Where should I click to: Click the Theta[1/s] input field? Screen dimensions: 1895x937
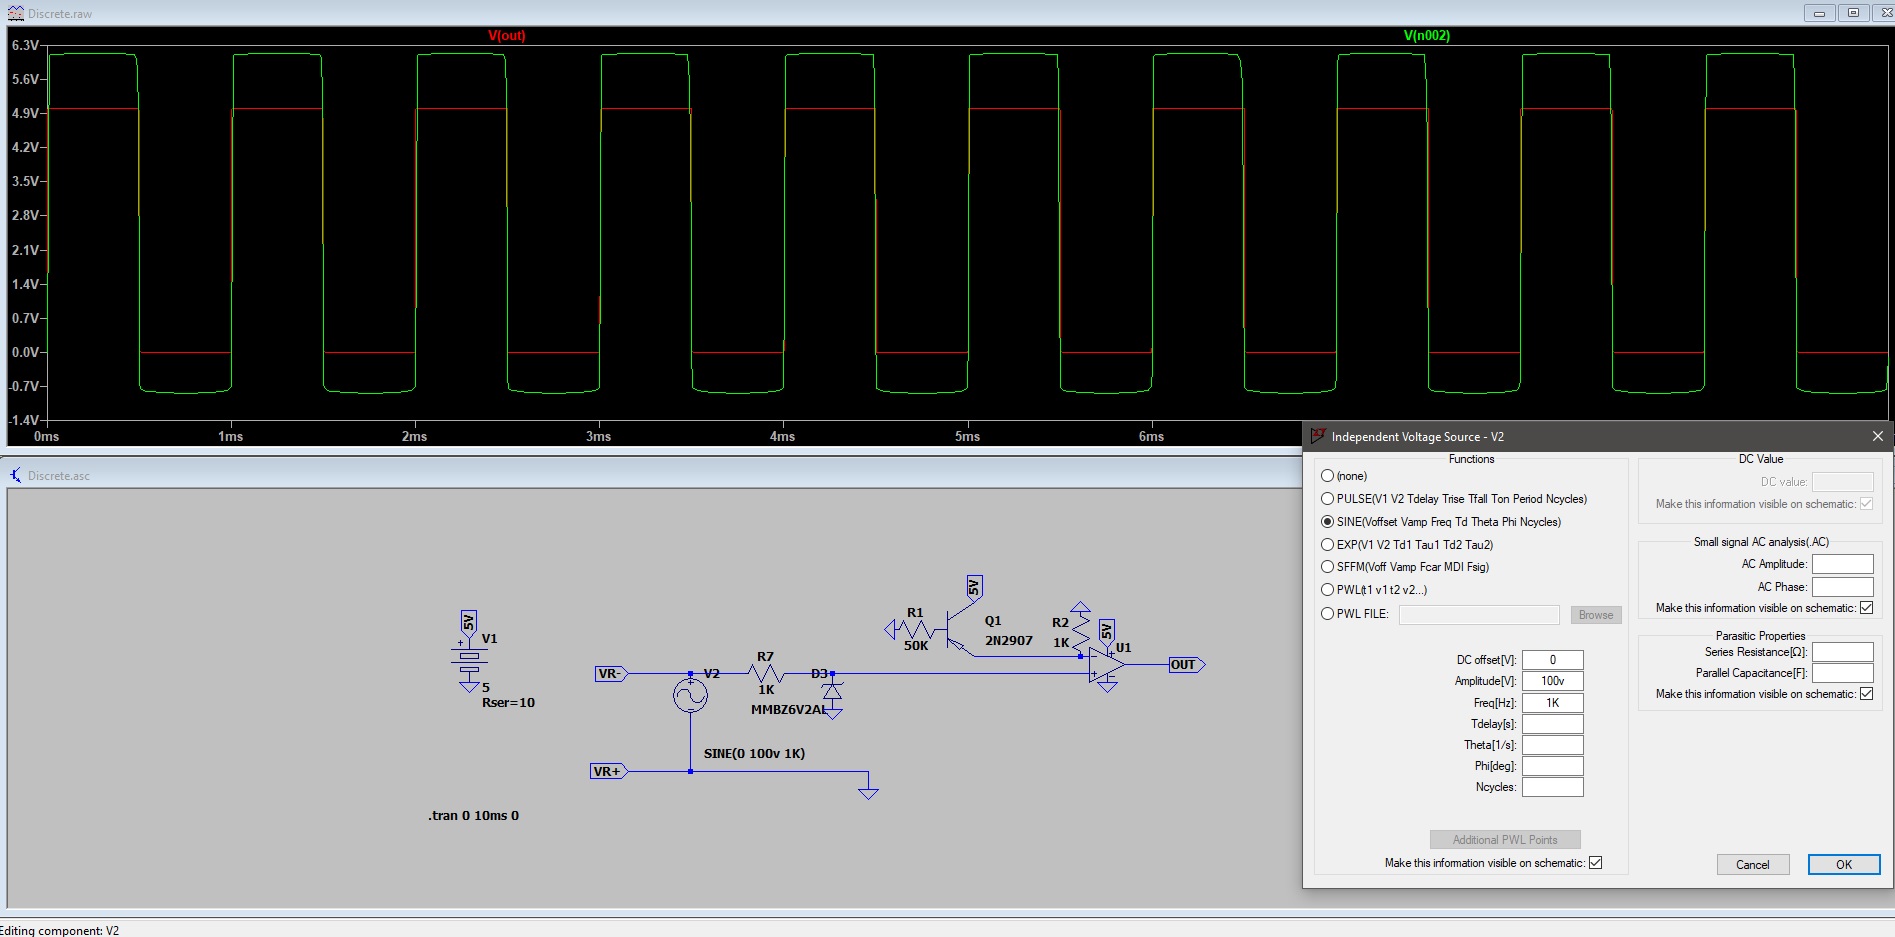(1553, 745)
